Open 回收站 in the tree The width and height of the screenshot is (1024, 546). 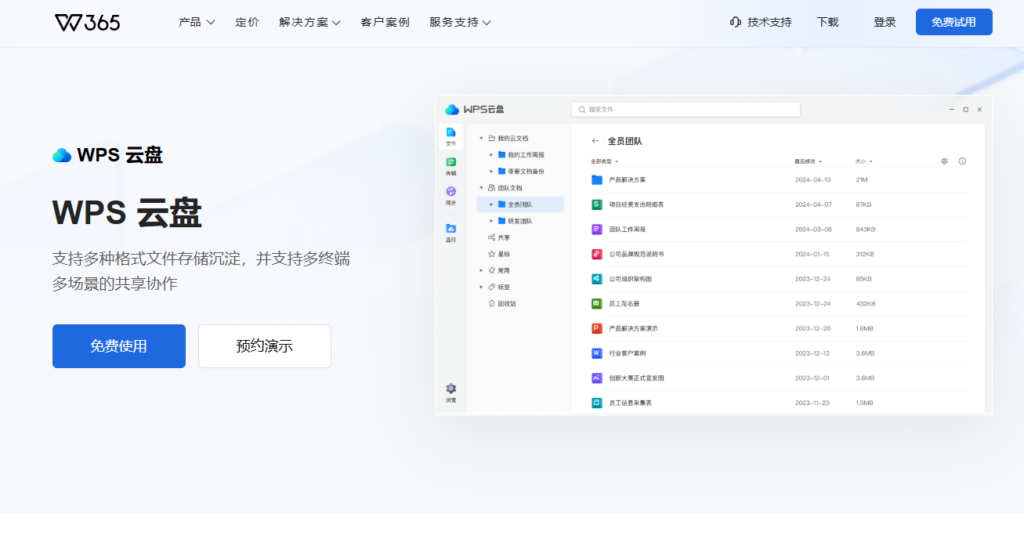click(502, 304)
